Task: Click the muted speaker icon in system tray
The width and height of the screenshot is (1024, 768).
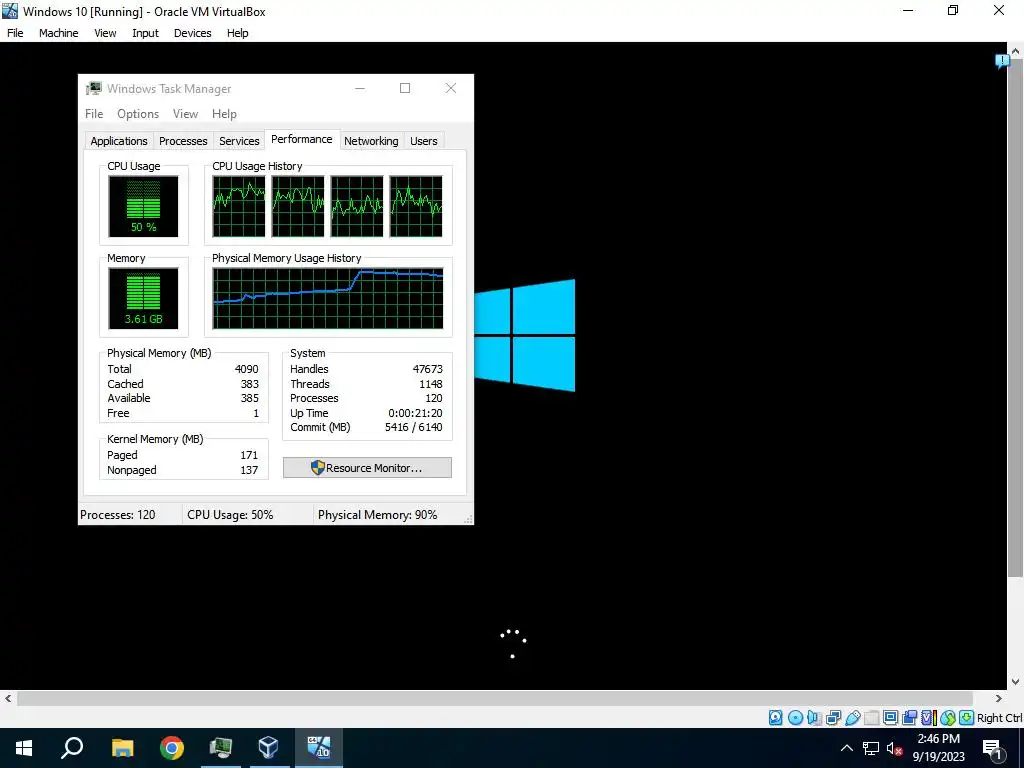Action: [894, 748]
